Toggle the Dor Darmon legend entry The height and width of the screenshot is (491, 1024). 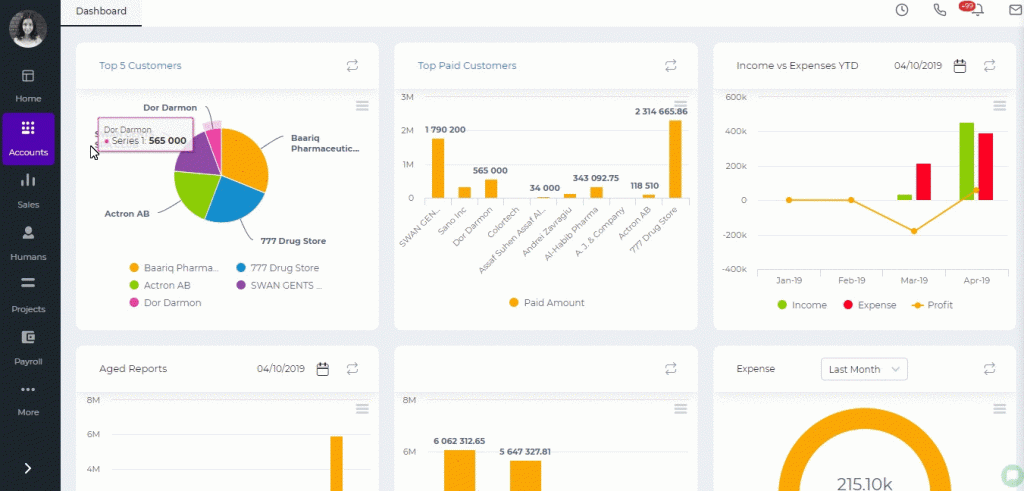coord(165,303)
